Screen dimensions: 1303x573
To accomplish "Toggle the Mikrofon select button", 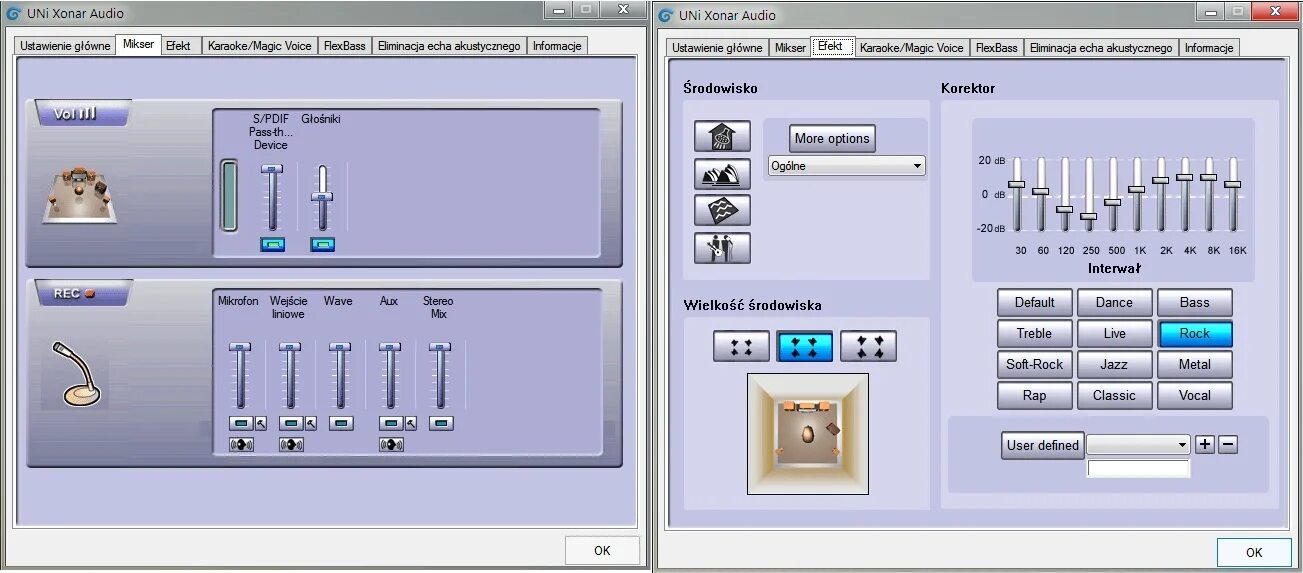I will click(241, 423).
